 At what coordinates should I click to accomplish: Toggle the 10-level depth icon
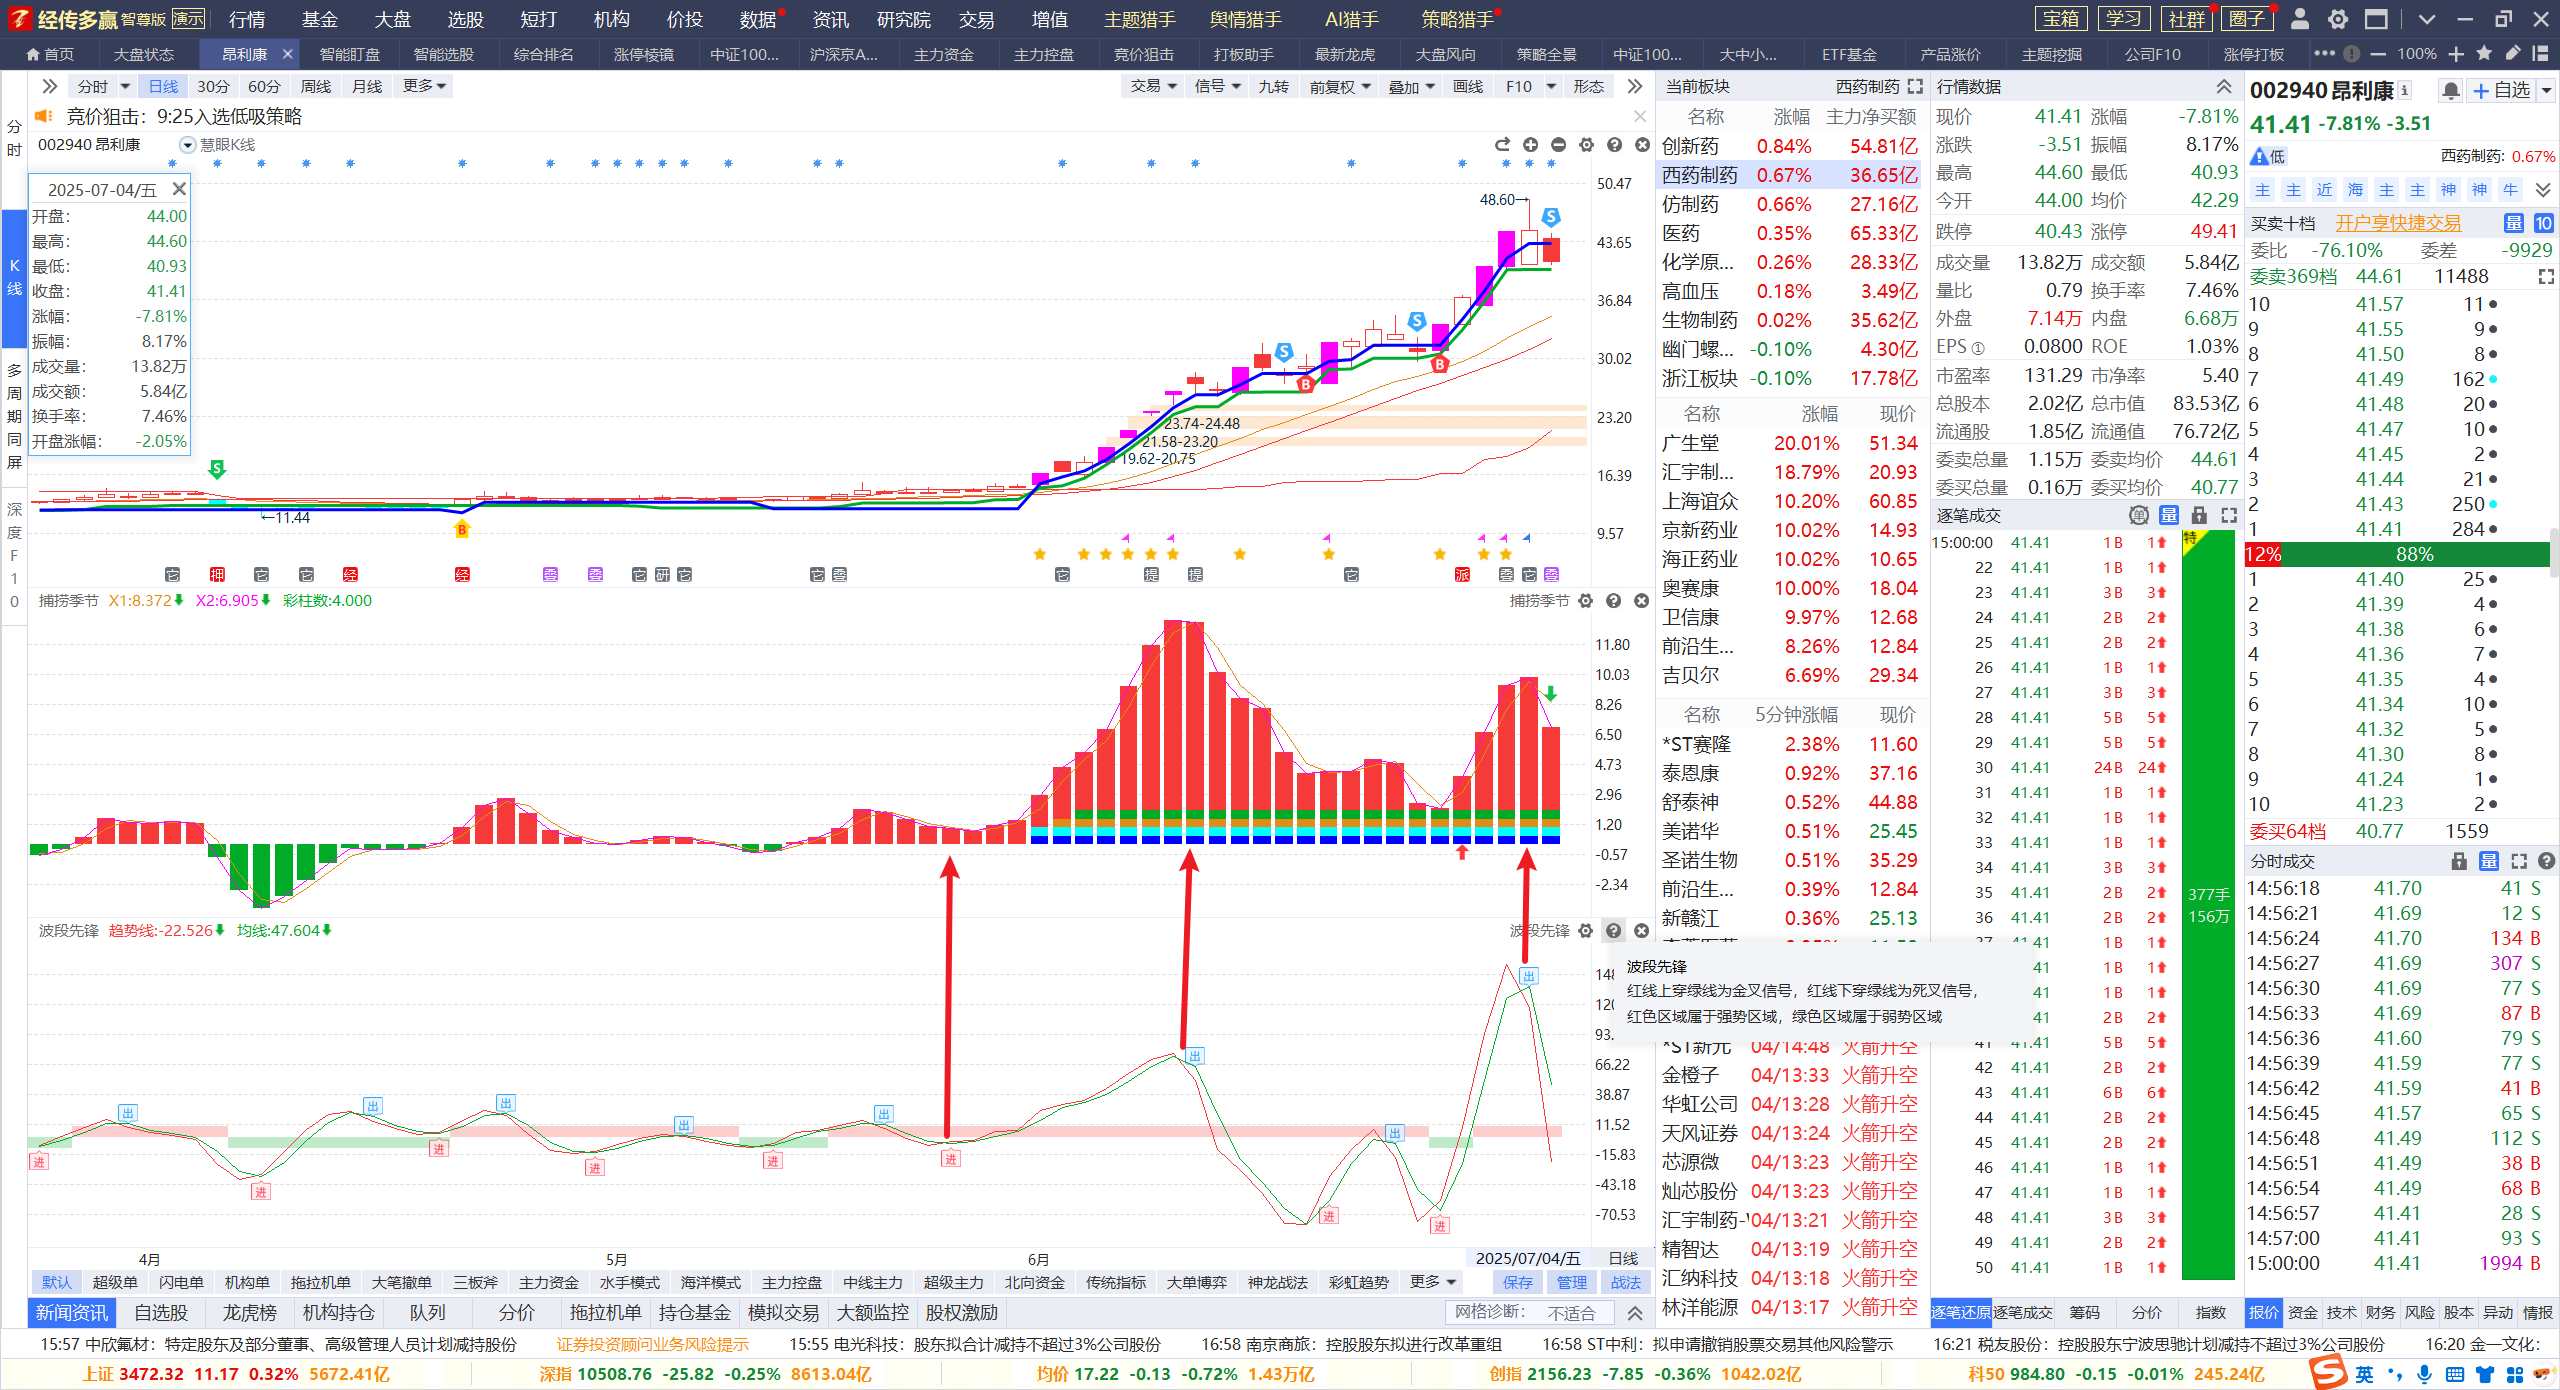(2543, 223)
